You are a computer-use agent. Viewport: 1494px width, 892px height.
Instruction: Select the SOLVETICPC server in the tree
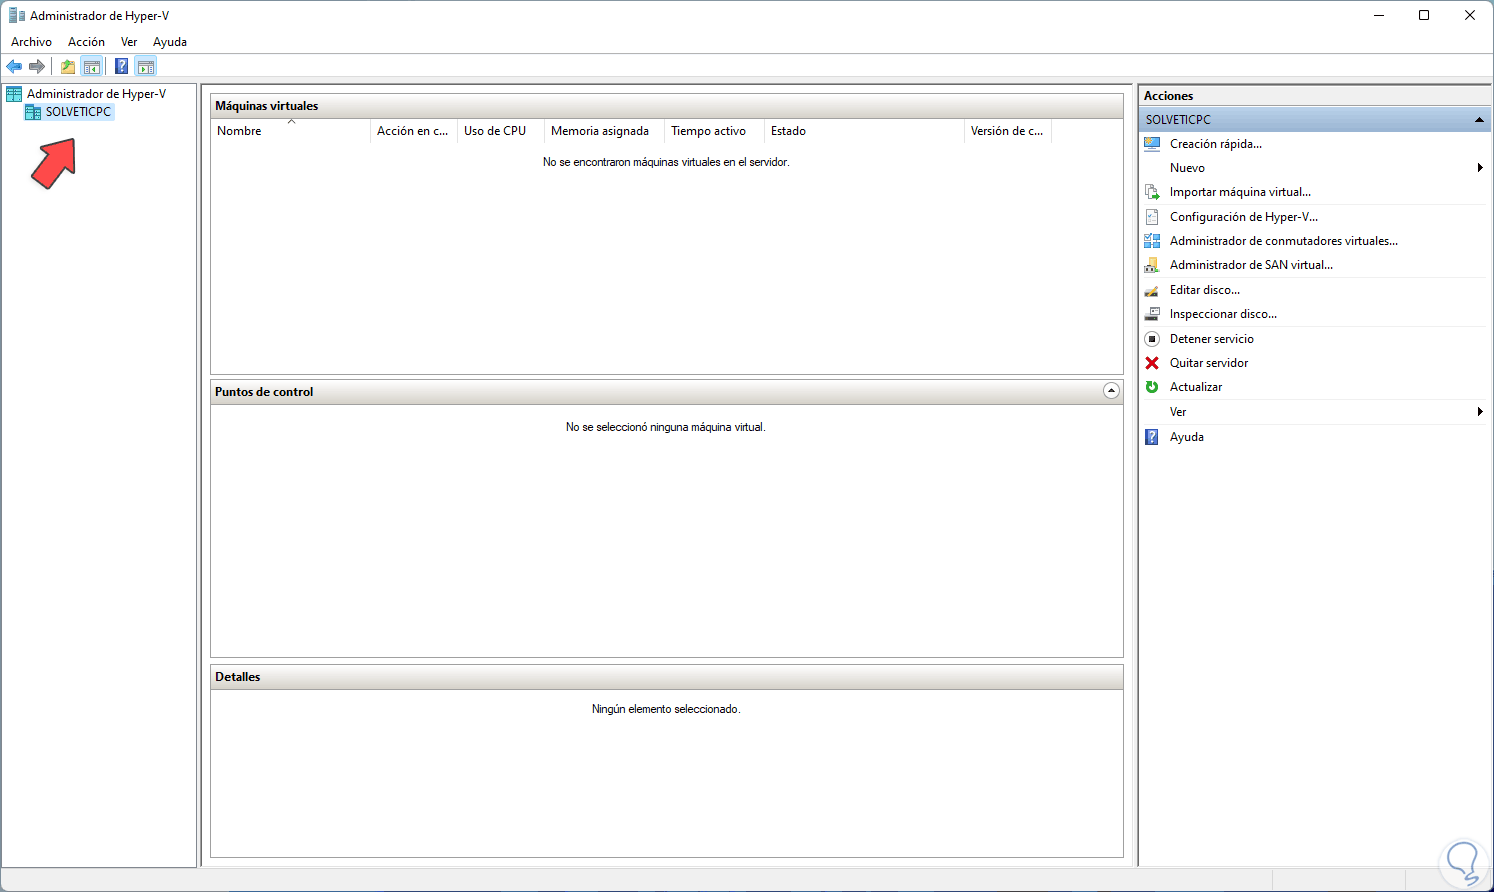(78, 112)
